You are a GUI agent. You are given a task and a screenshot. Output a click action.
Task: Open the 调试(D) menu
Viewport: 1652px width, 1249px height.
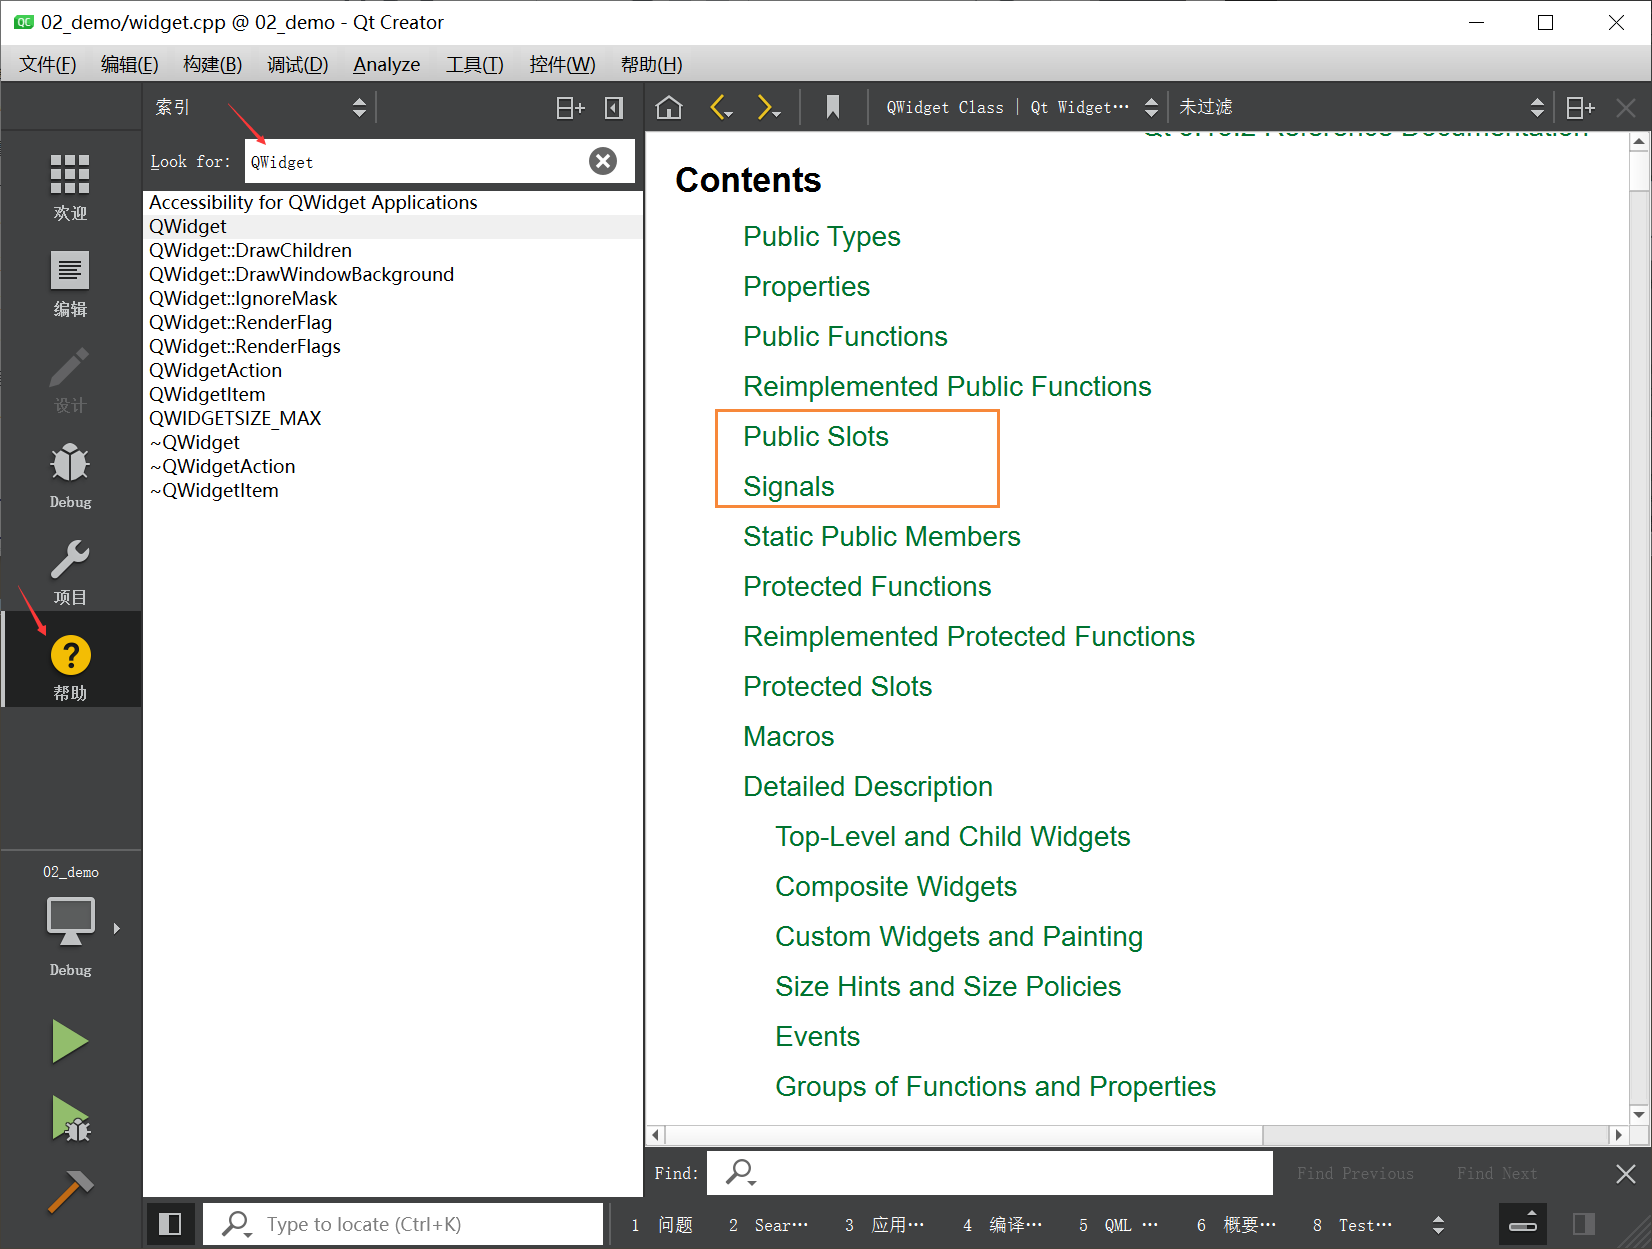point(297,64)
